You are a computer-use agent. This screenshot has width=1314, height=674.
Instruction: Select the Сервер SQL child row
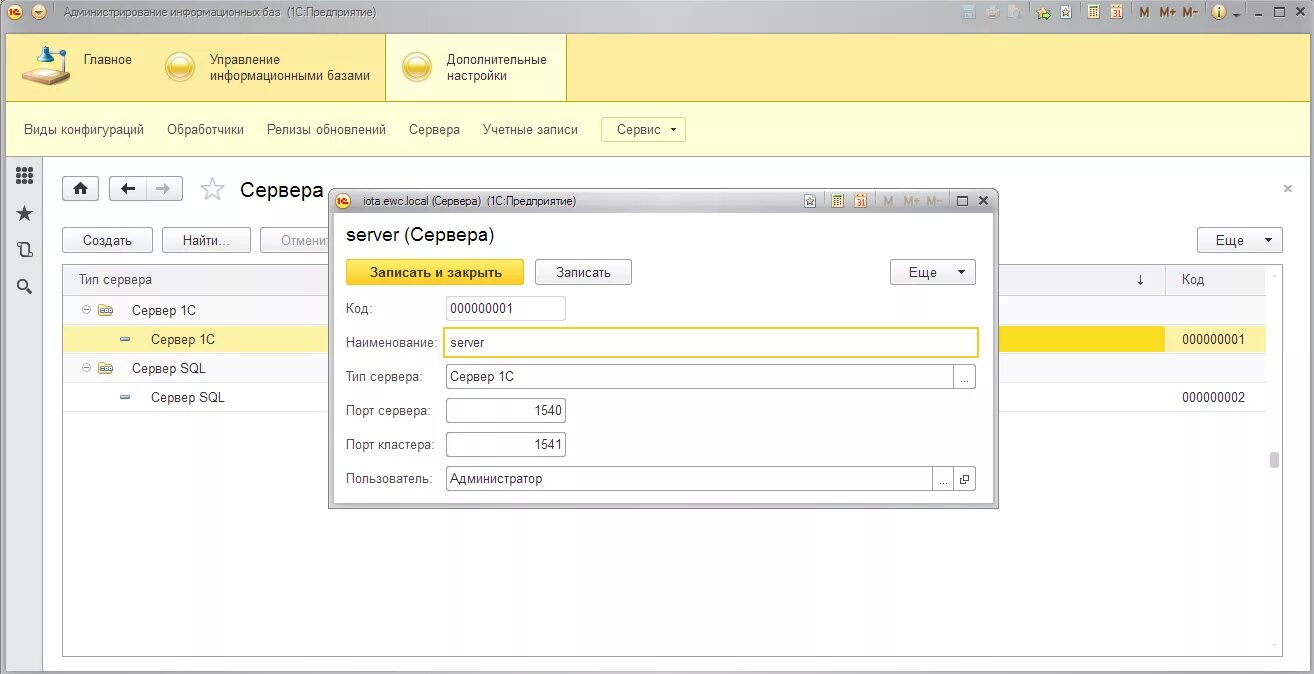pos(188,397)
